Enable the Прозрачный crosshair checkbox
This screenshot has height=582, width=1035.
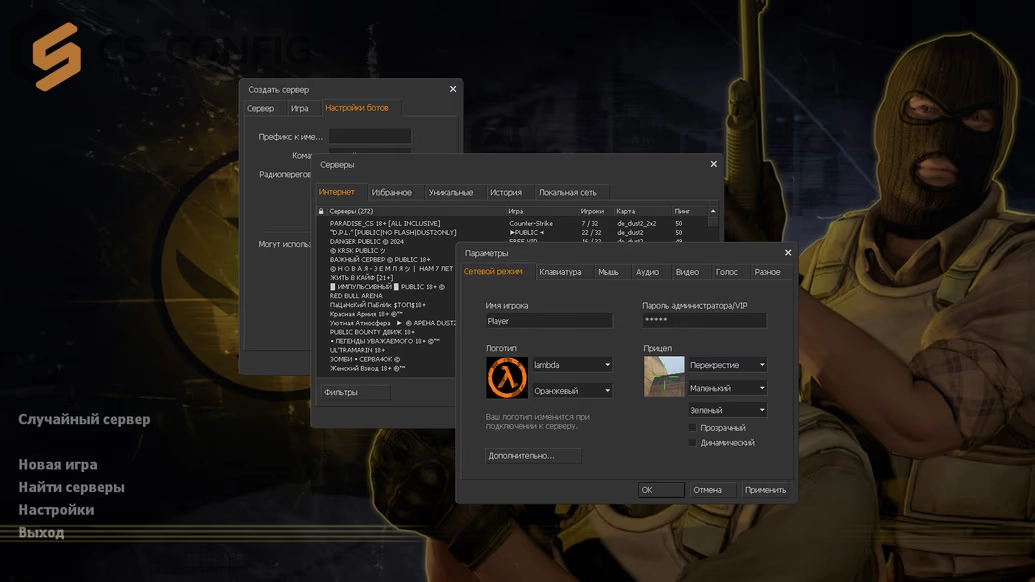[692, 428]
